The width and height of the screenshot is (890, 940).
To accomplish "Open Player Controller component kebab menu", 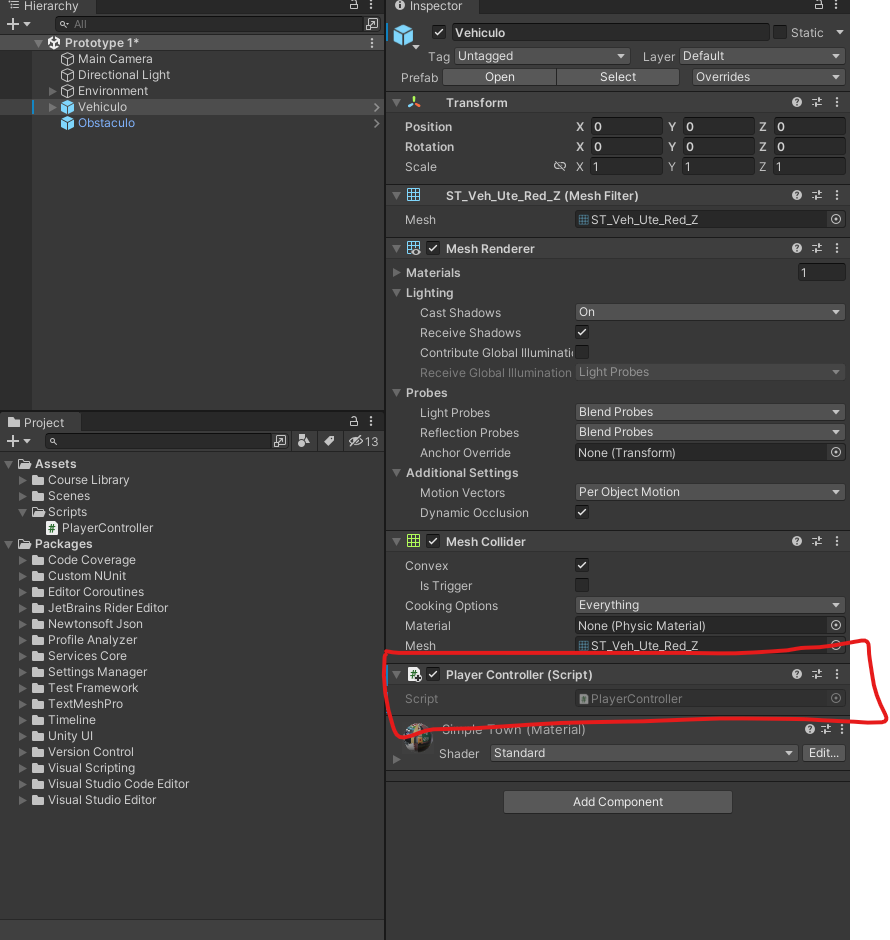I will [x=837, y=675].
